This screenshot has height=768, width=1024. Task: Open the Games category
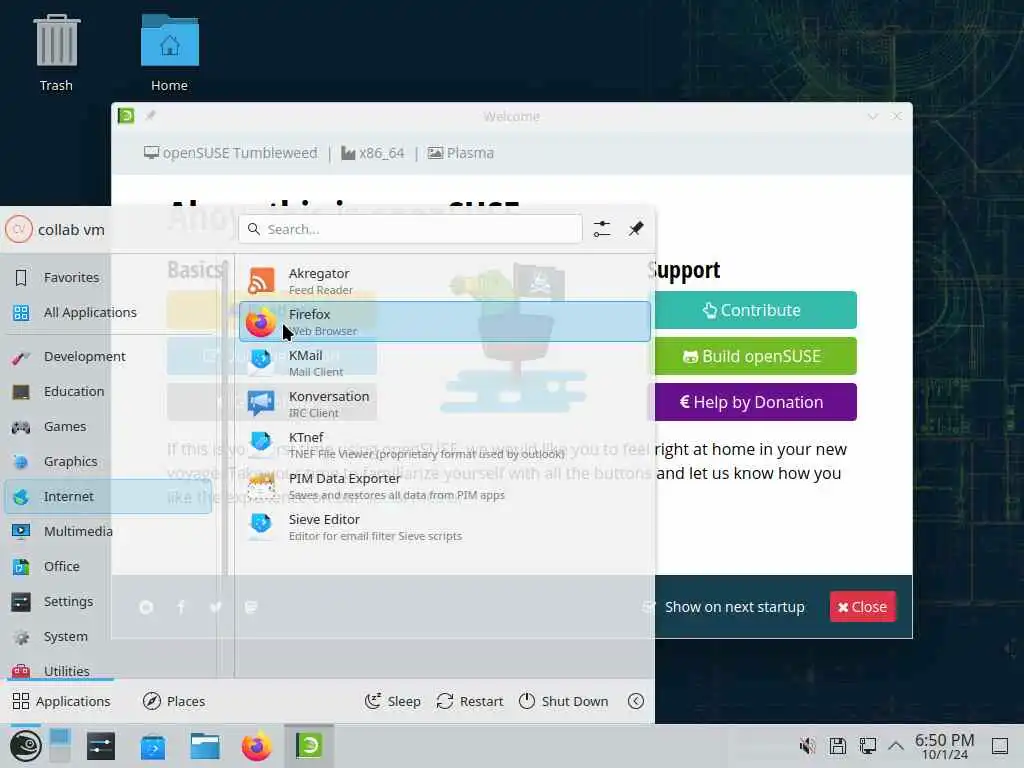pyautogui.click(x=108, y=426)
